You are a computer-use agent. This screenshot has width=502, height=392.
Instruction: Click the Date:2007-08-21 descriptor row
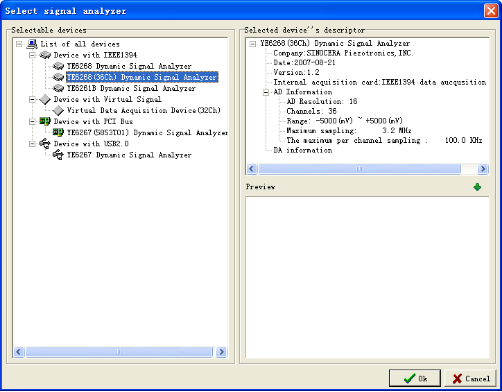[304, 63]
